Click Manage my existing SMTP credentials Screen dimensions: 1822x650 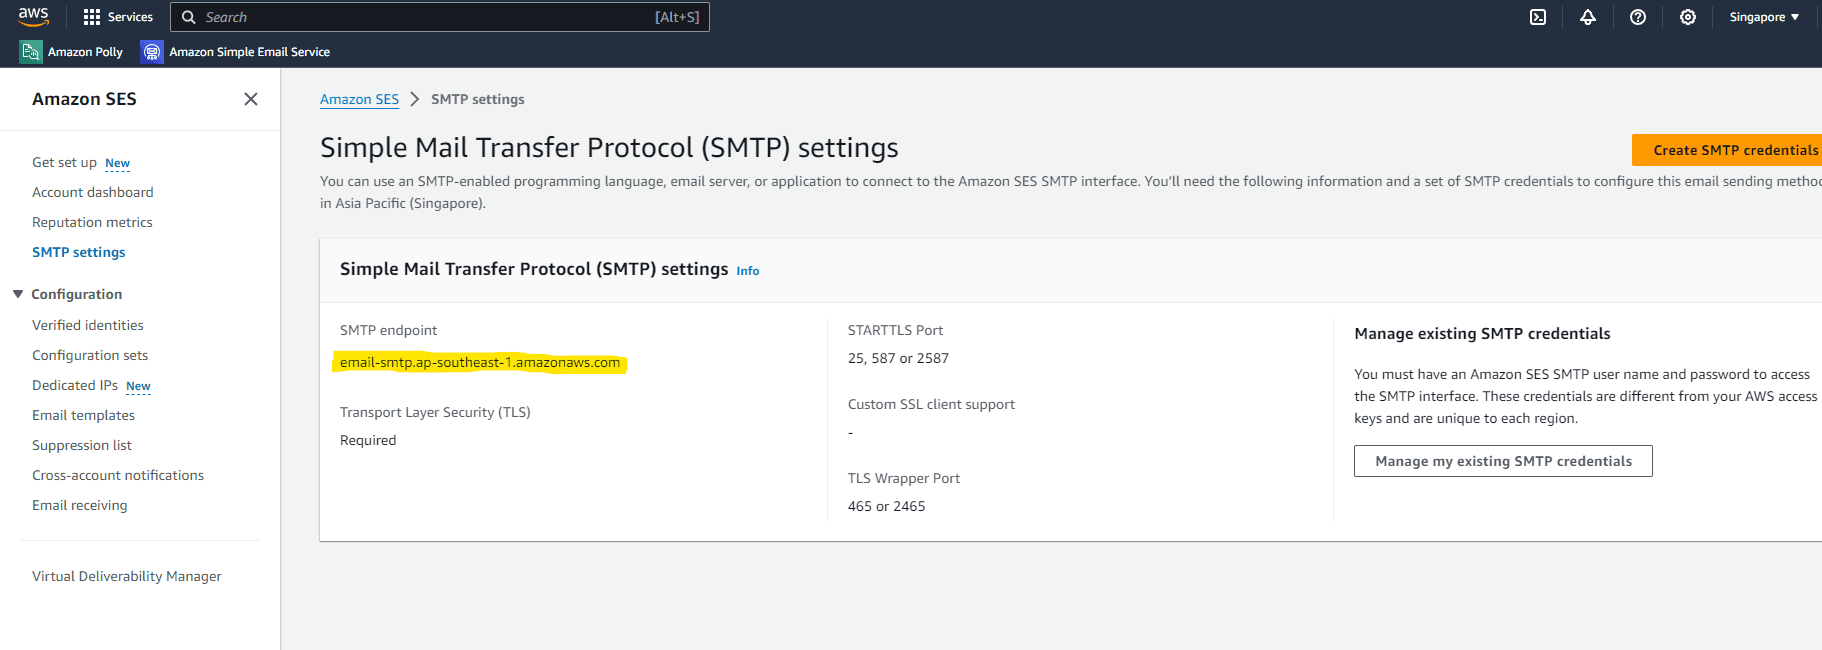tap(1503, 461)
